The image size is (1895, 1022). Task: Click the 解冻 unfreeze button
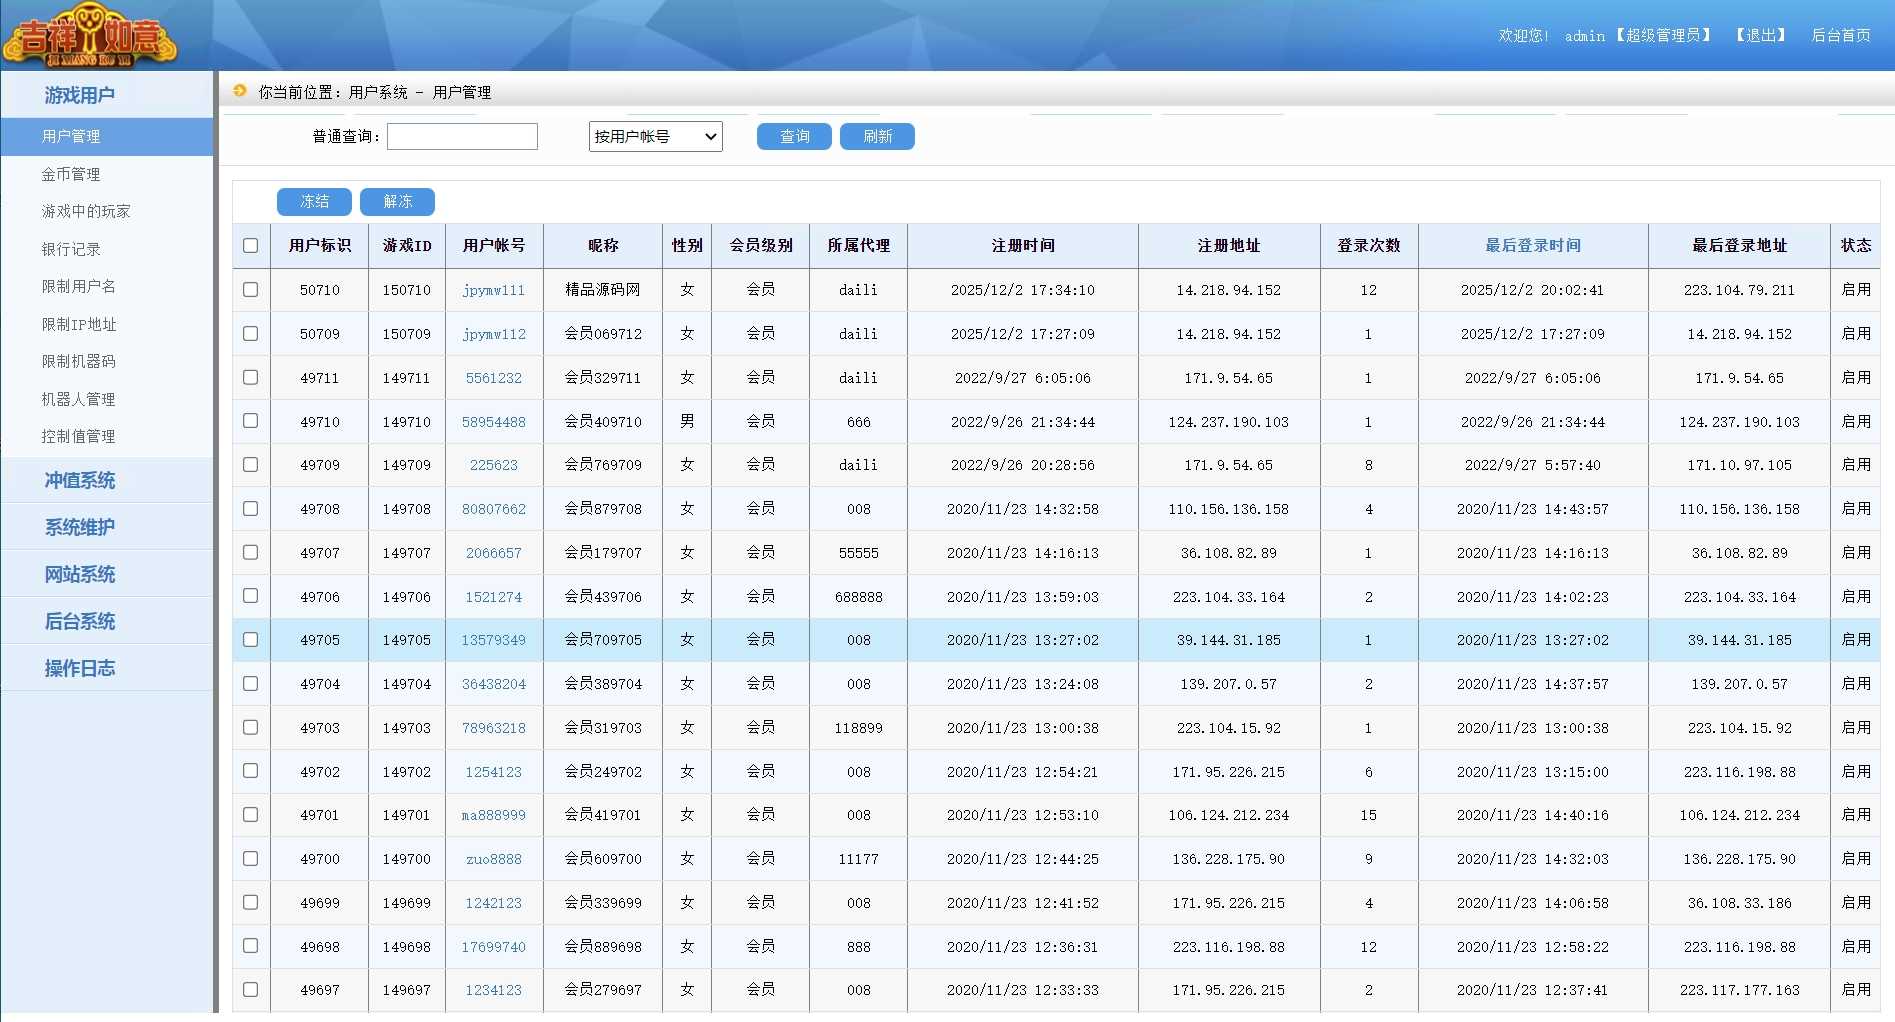coord(397,202)
